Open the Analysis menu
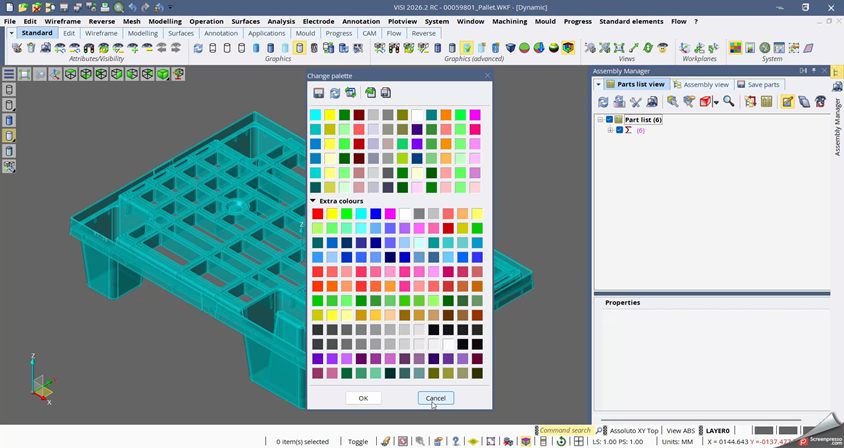 [x=281, y=22]
